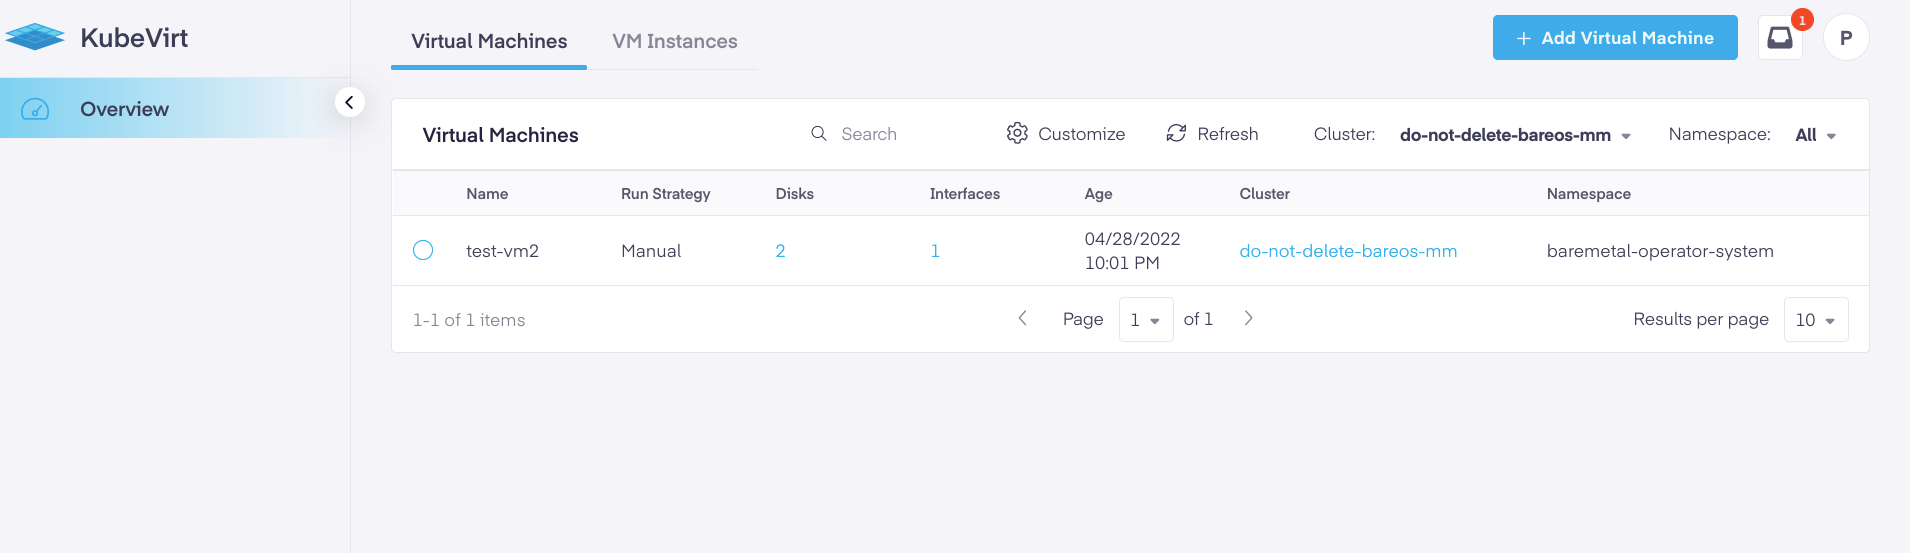Click the search magnifier icon

[818, 134]
